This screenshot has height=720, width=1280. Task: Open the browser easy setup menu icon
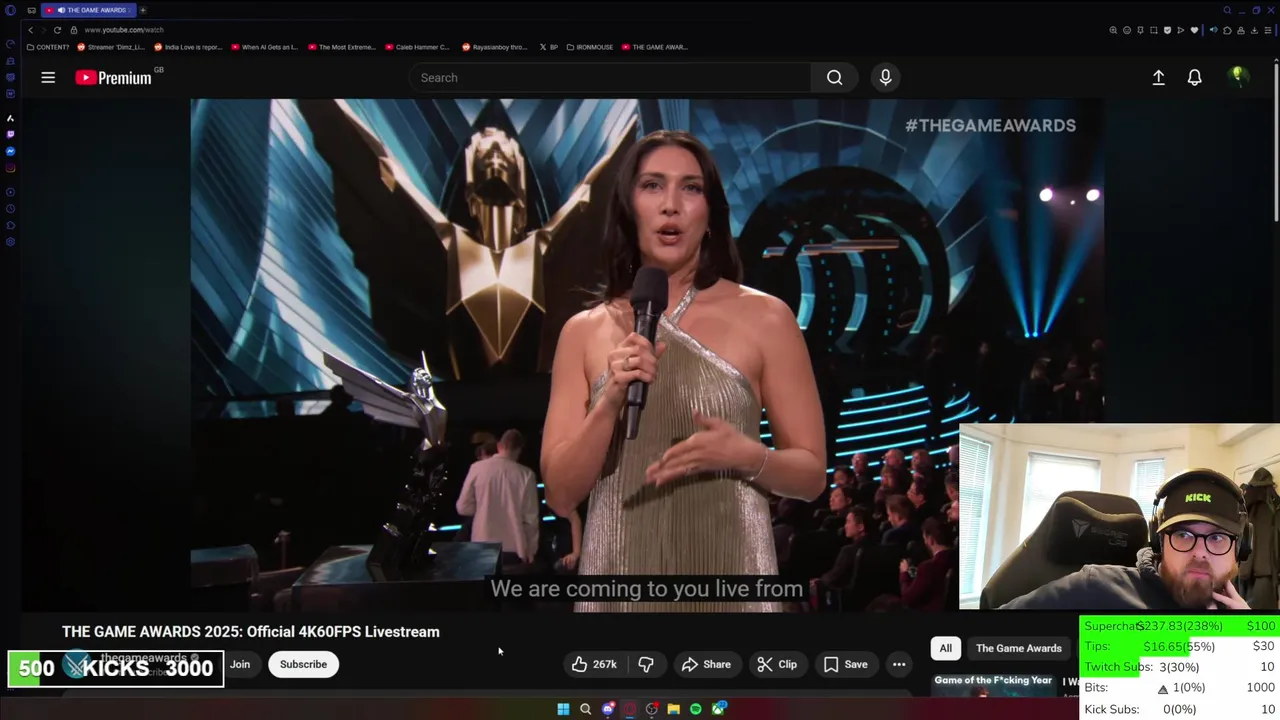click(x=1268, y=30)
